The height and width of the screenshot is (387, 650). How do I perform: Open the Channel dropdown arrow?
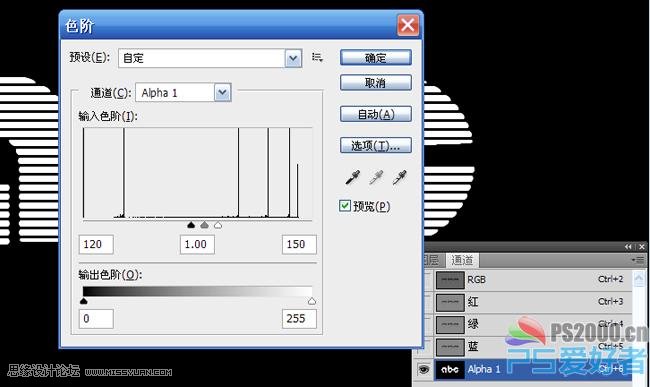tap(223, 92)
